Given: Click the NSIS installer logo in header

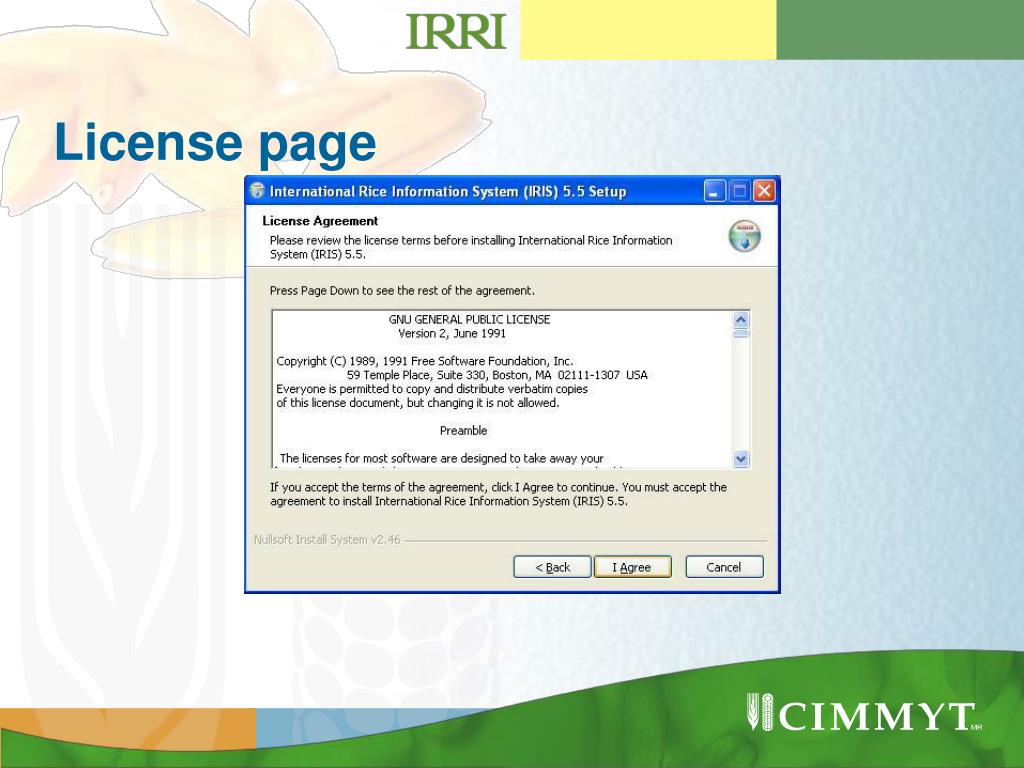Looking at the screenshot, I should pos(744,236).
